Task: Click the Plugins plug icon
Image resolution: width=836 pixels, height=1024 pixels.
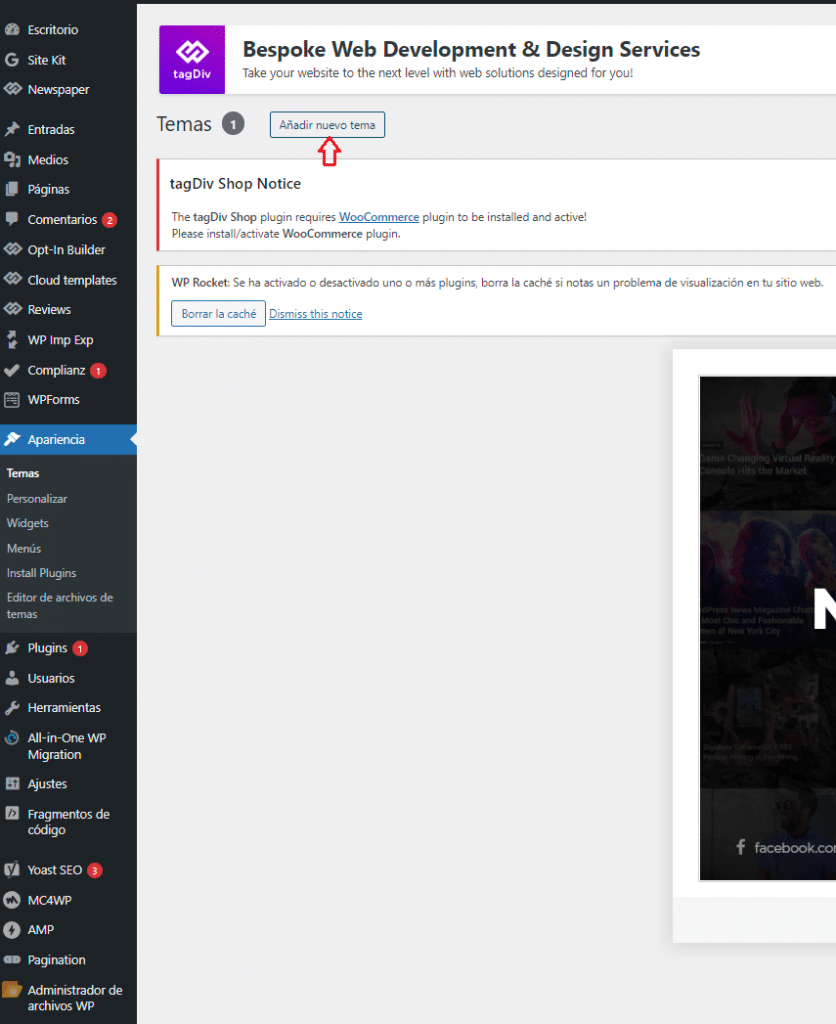Action: tap(12, 648)
